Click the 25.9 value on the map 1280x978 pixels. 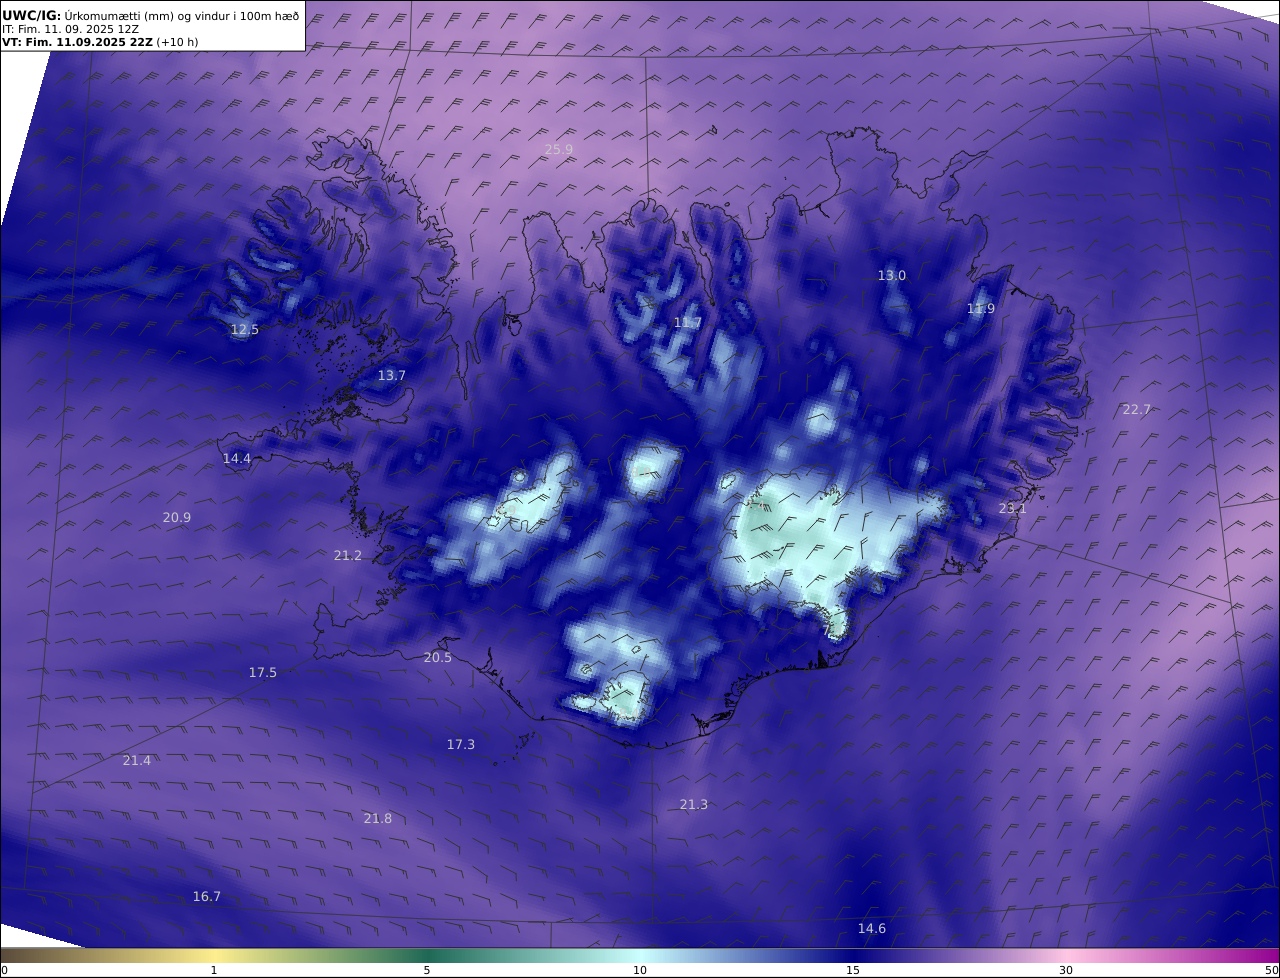(x=559, y=150)
